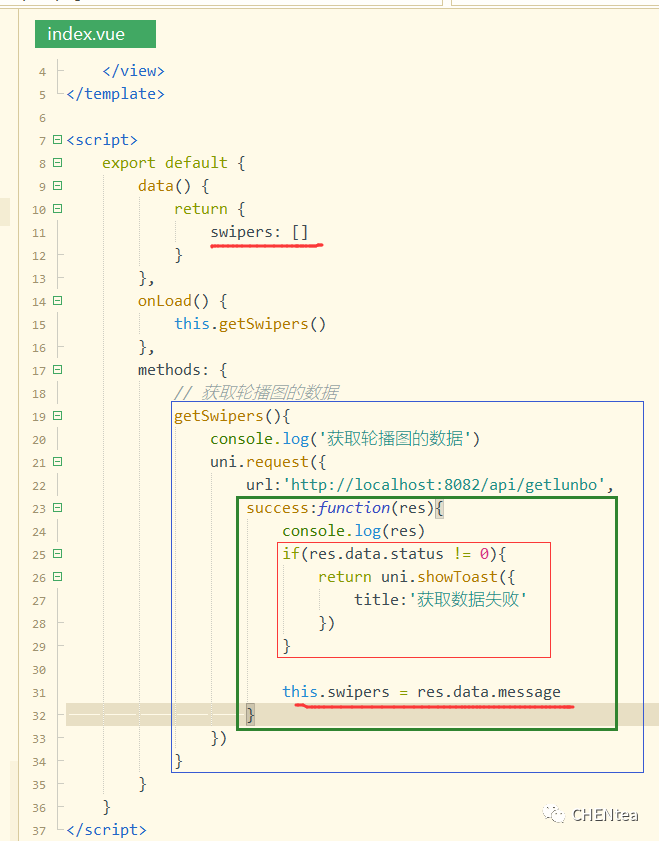Fold the data() function on line 9
The image size is (659, 841).
click(57, 186)
